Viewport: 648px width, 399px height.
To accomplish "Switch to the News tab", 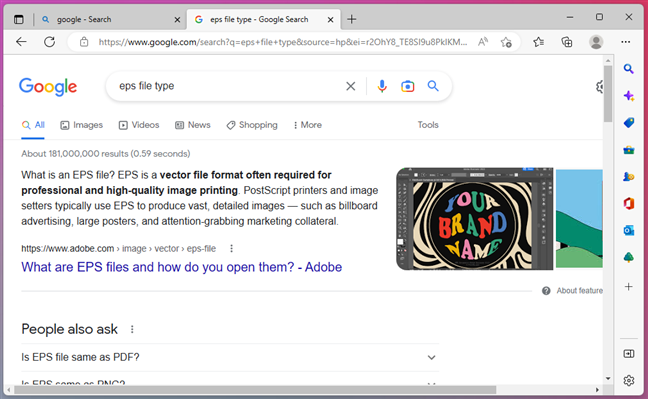I will pos(193,125).
